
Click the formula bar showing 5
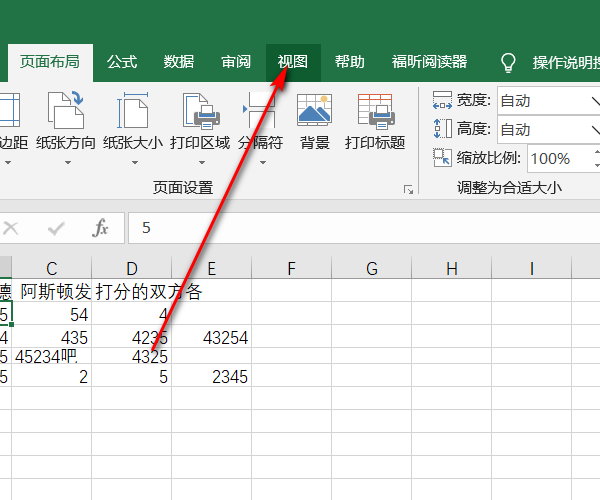pyautogui.click(x=364, y=228)
